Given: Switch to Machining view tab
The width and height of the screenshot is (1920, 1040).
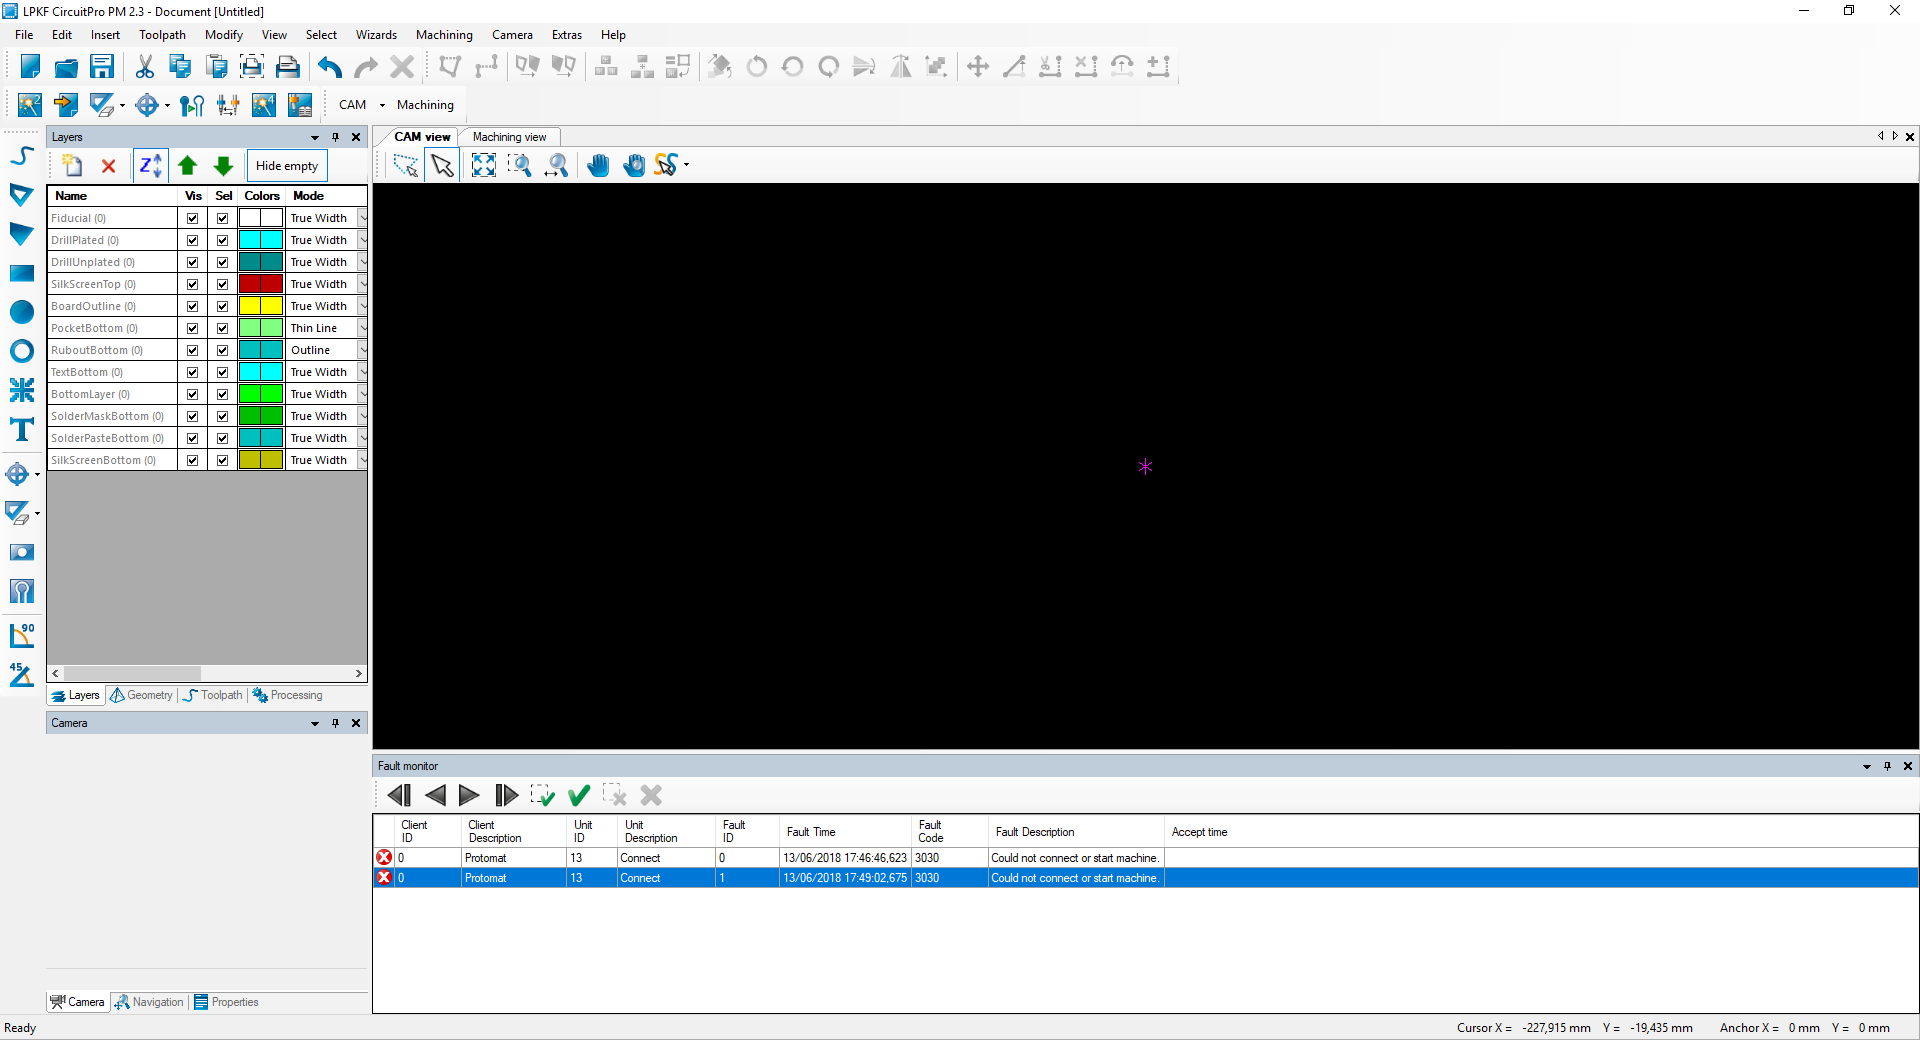Looking at the screenshot, I should click(x=509, y=137).
